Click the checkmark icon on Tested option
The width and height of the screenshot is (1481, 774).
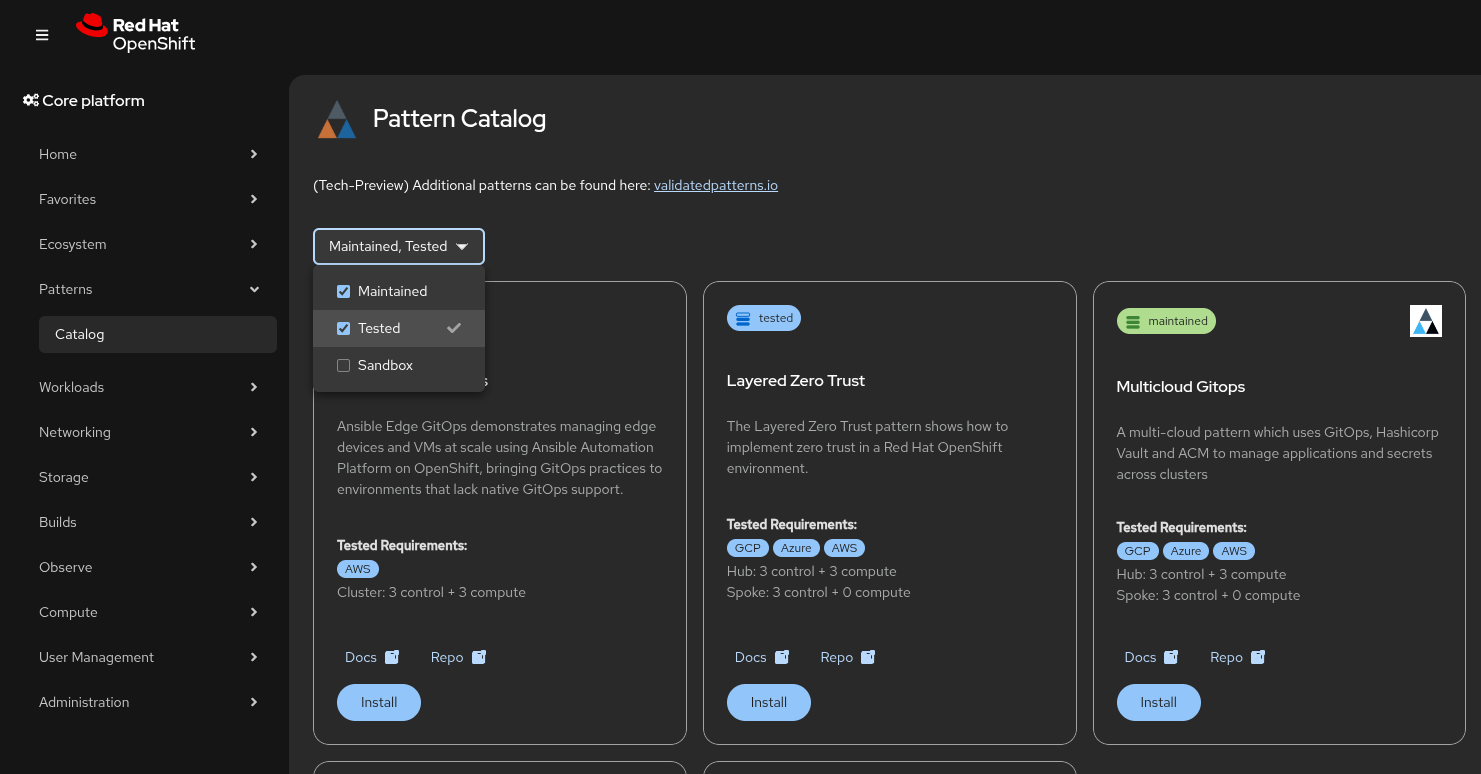coord(454,328)
